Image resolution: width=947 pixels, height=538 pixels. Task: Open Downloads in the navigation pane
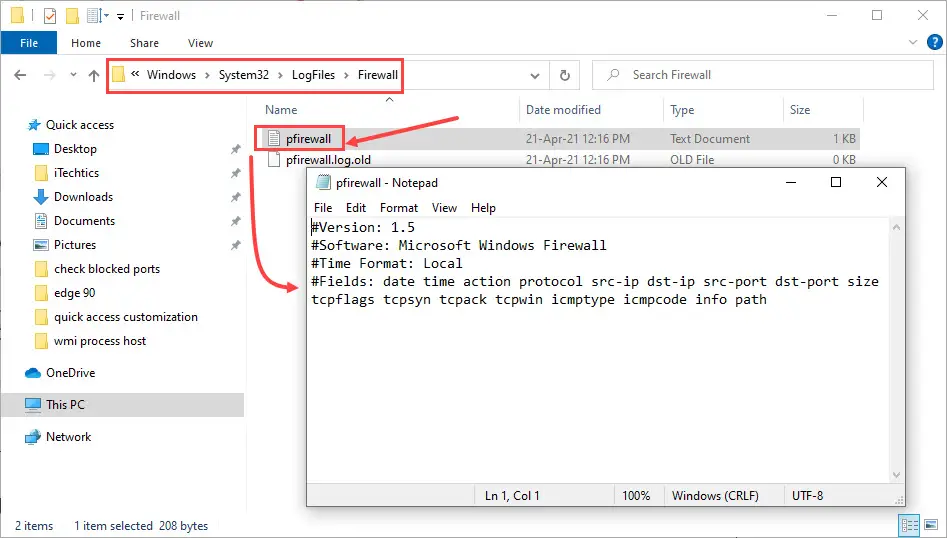point(83,197)
